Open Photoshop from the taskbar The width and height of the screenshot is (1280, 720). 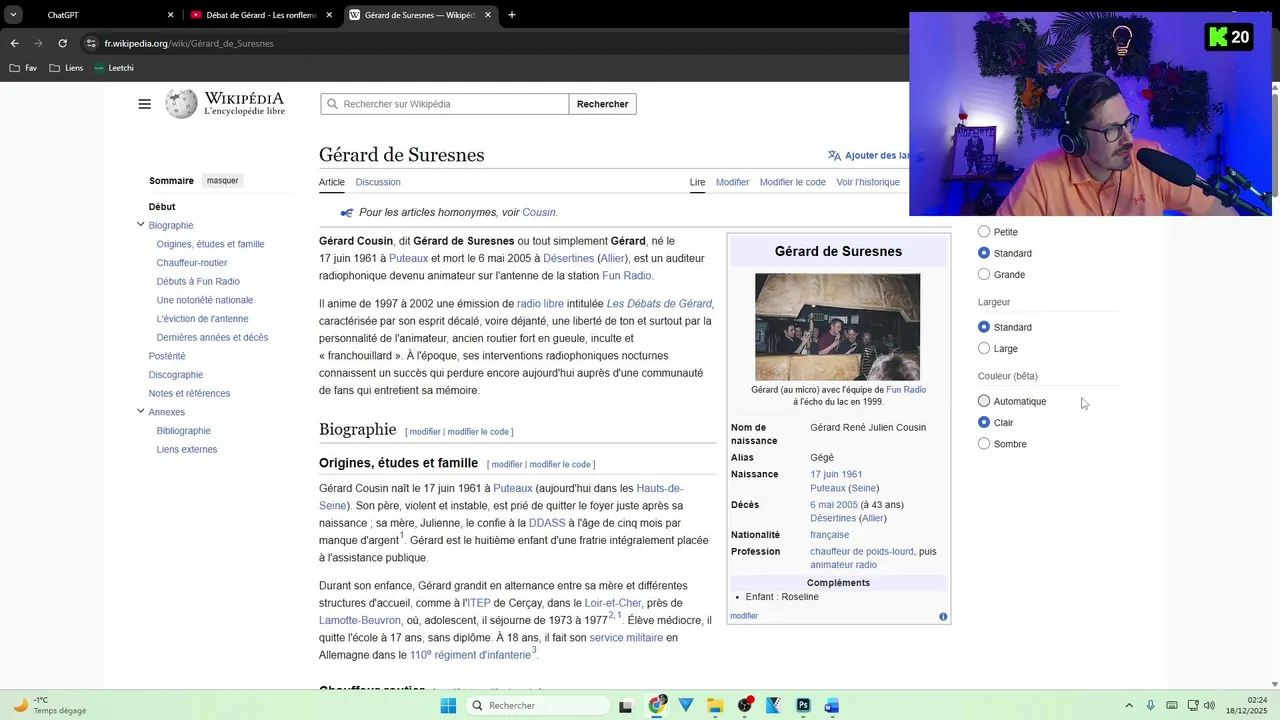803,705
